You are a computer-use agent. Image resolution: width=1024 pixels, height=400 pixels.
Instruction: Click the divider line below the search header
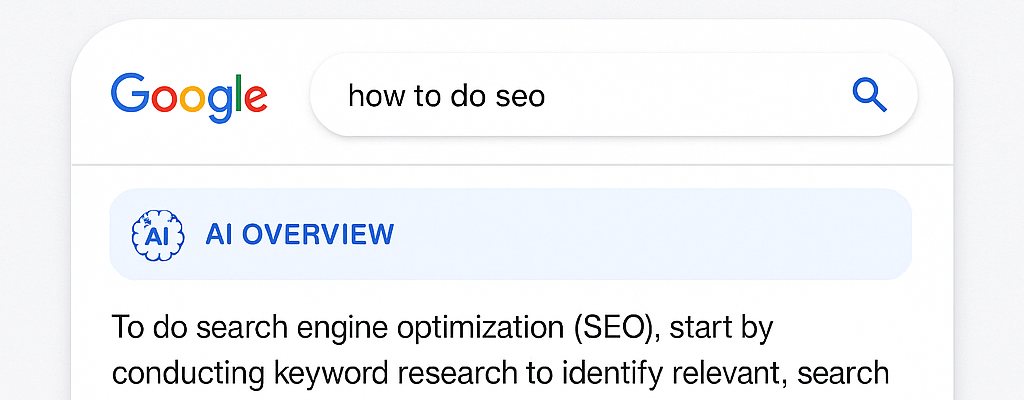pyautogui.click(x=512, y=164)
